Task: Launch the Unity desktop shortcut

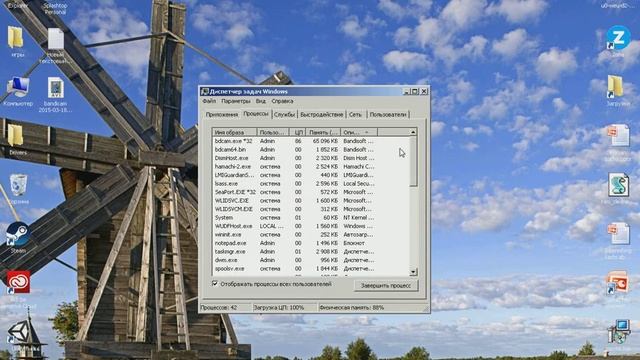Action: coord(18,331)
